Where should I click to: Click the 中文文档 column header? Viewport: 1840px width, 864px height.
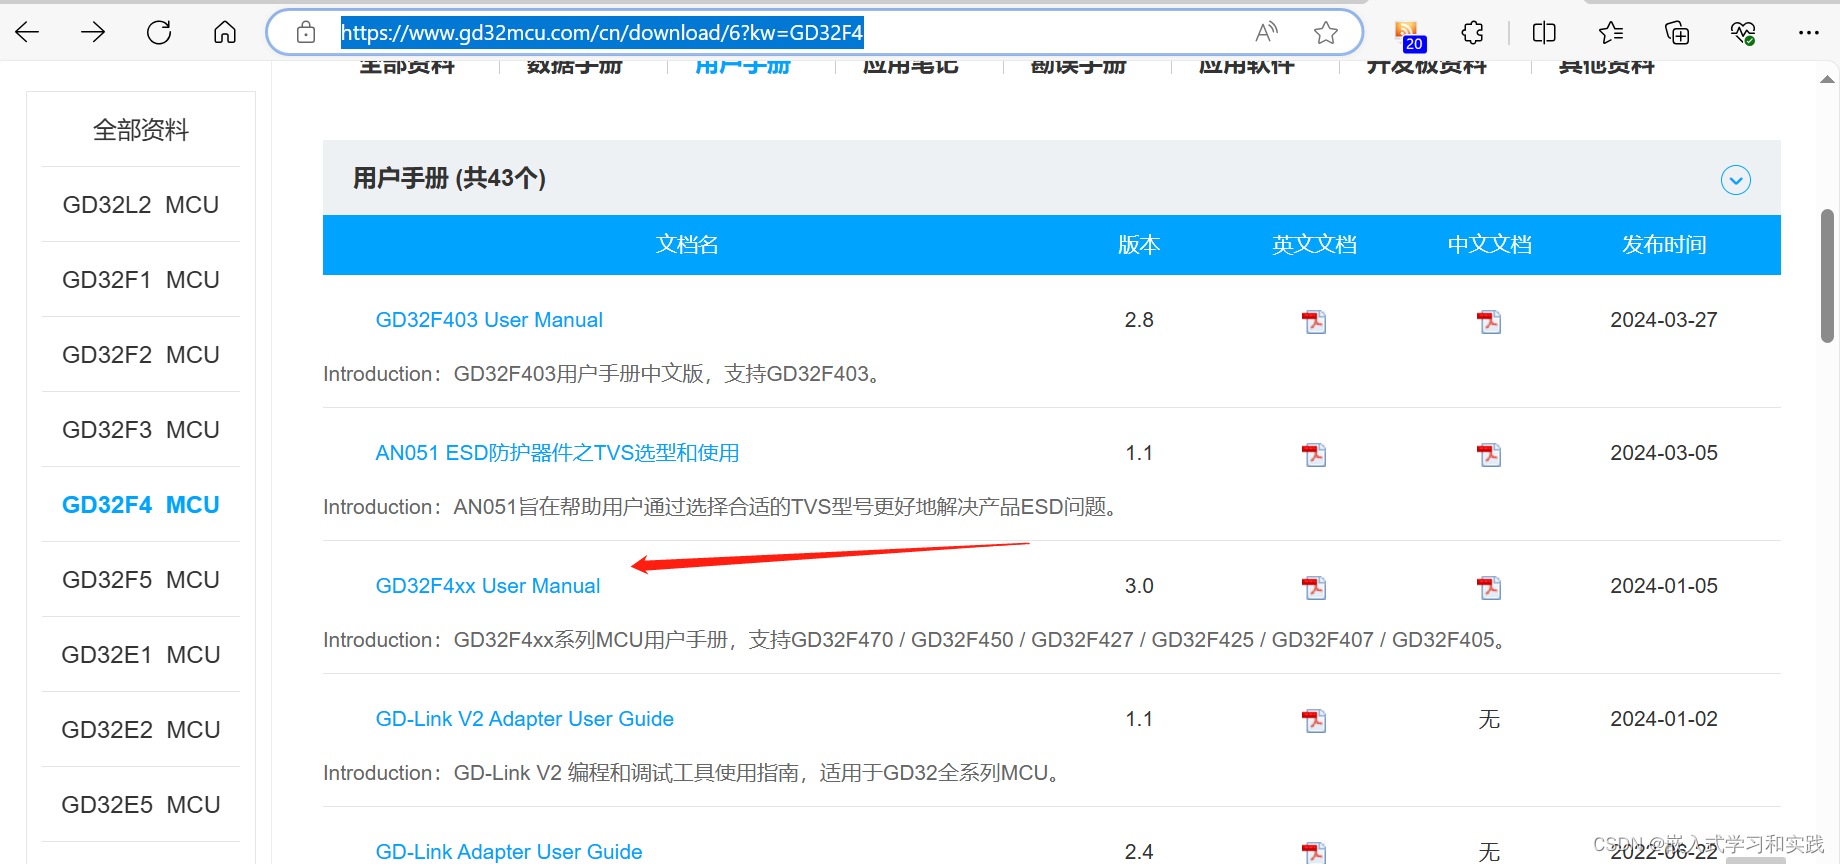point(1489,245)
